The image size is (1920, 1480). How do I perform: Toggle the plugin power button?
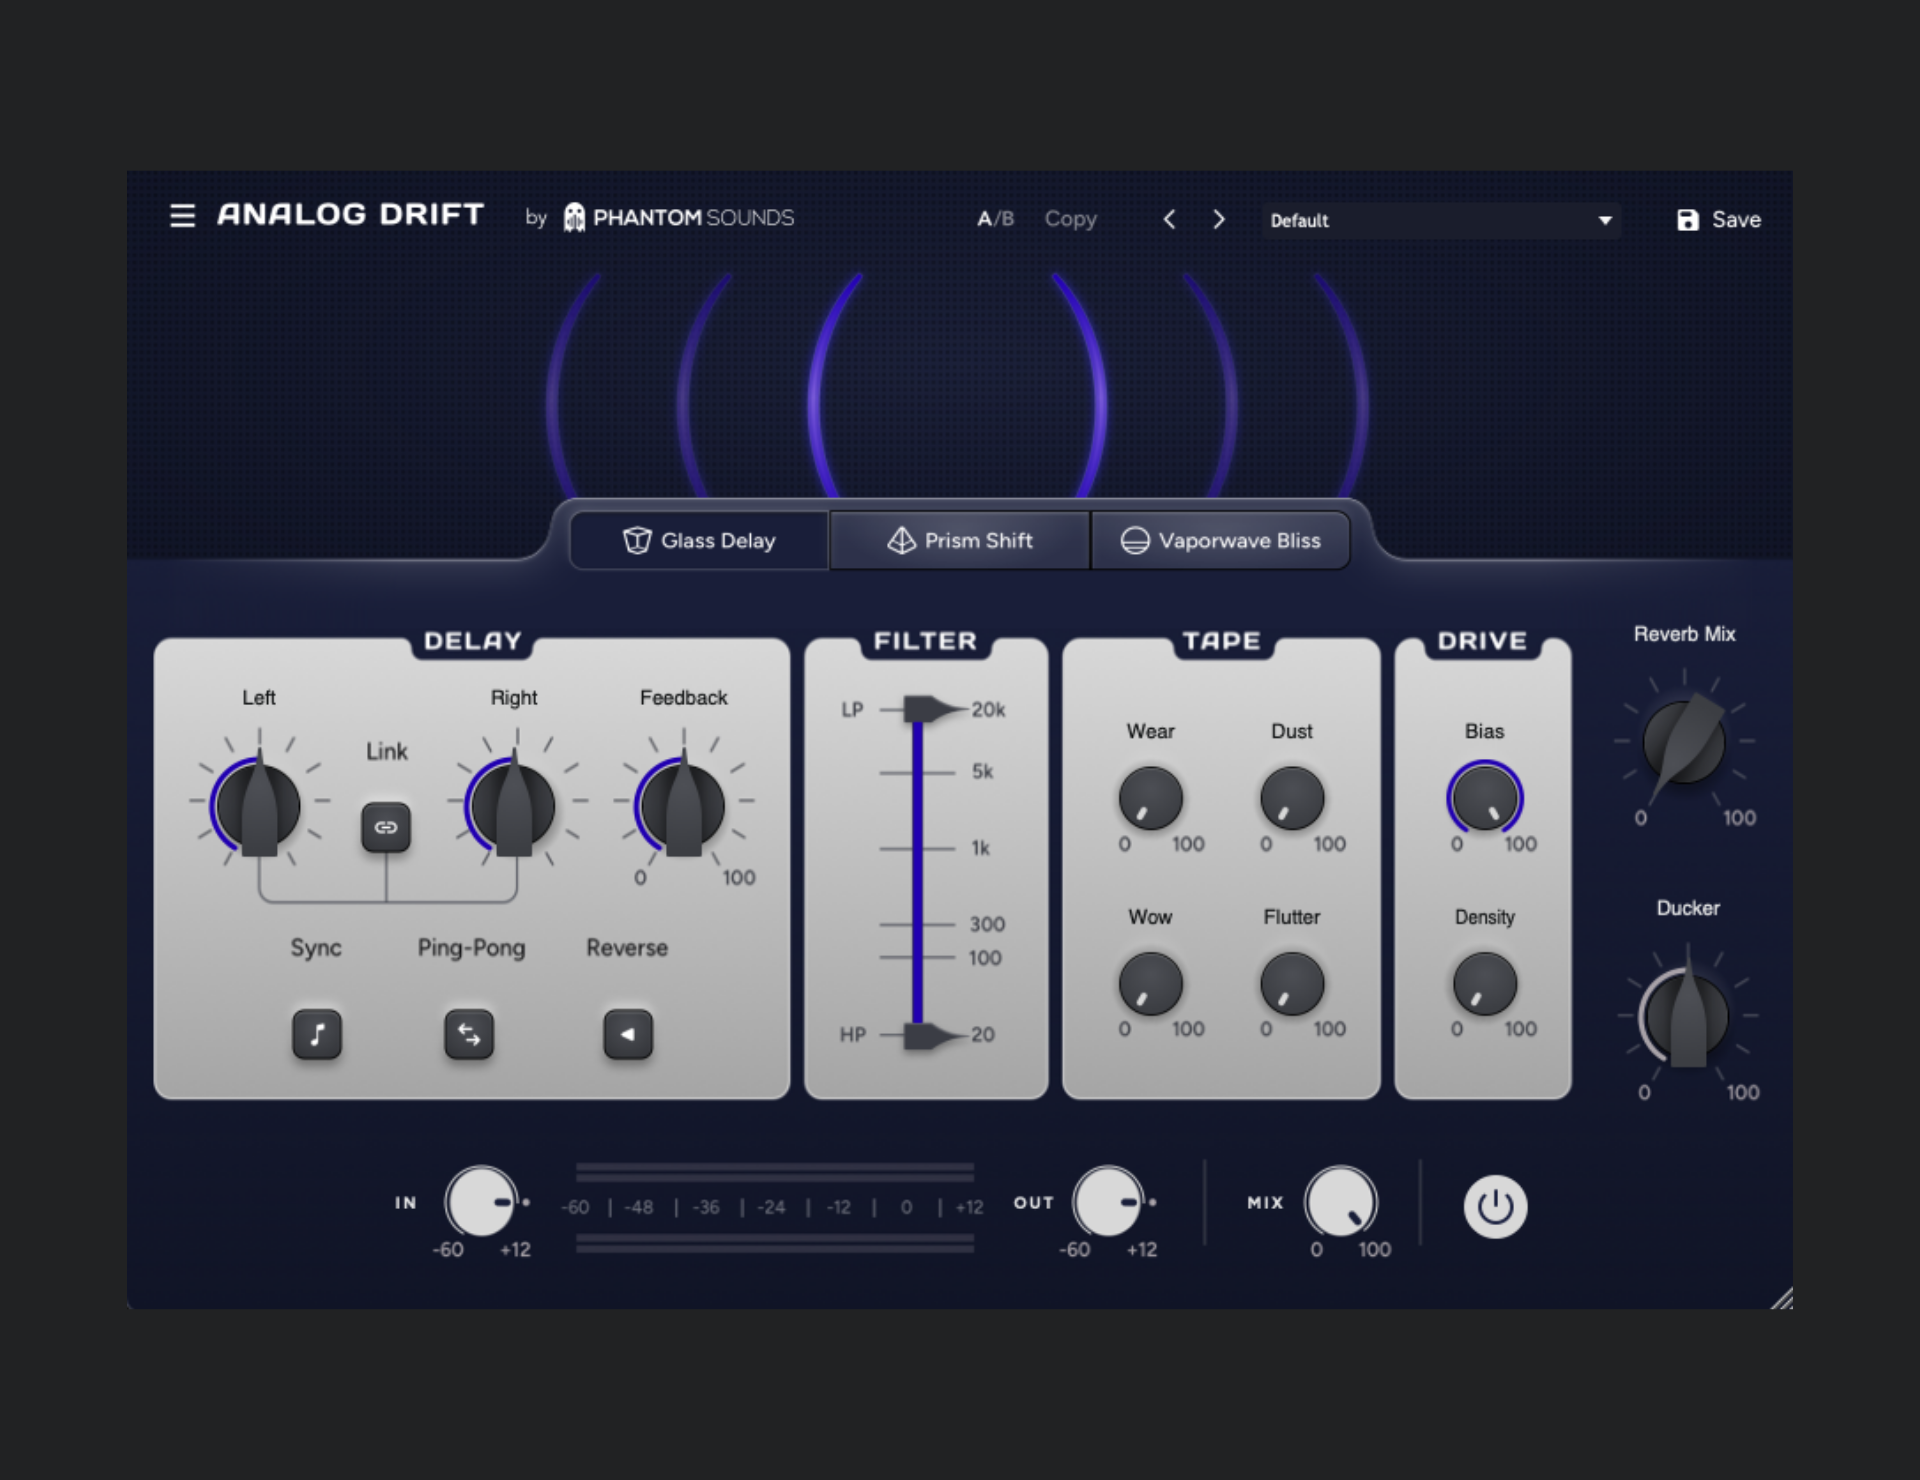click(x=1495, y=1206)
